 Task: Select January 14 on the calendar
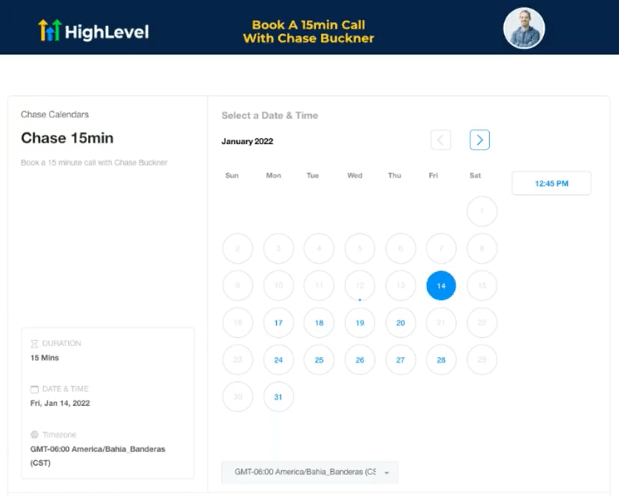pos(441,285)
